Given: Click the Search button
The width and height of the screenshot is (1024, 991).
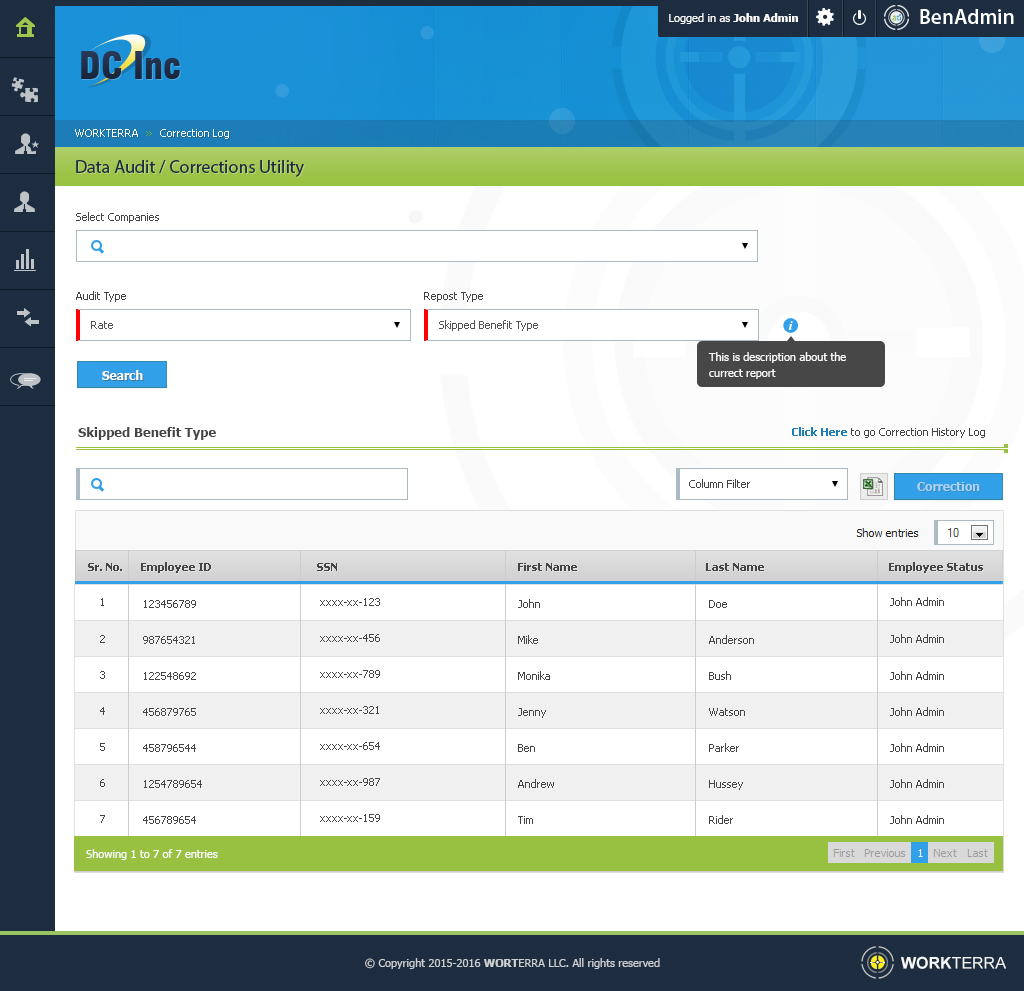Looking at the screenshot, I should pos(122,375).
